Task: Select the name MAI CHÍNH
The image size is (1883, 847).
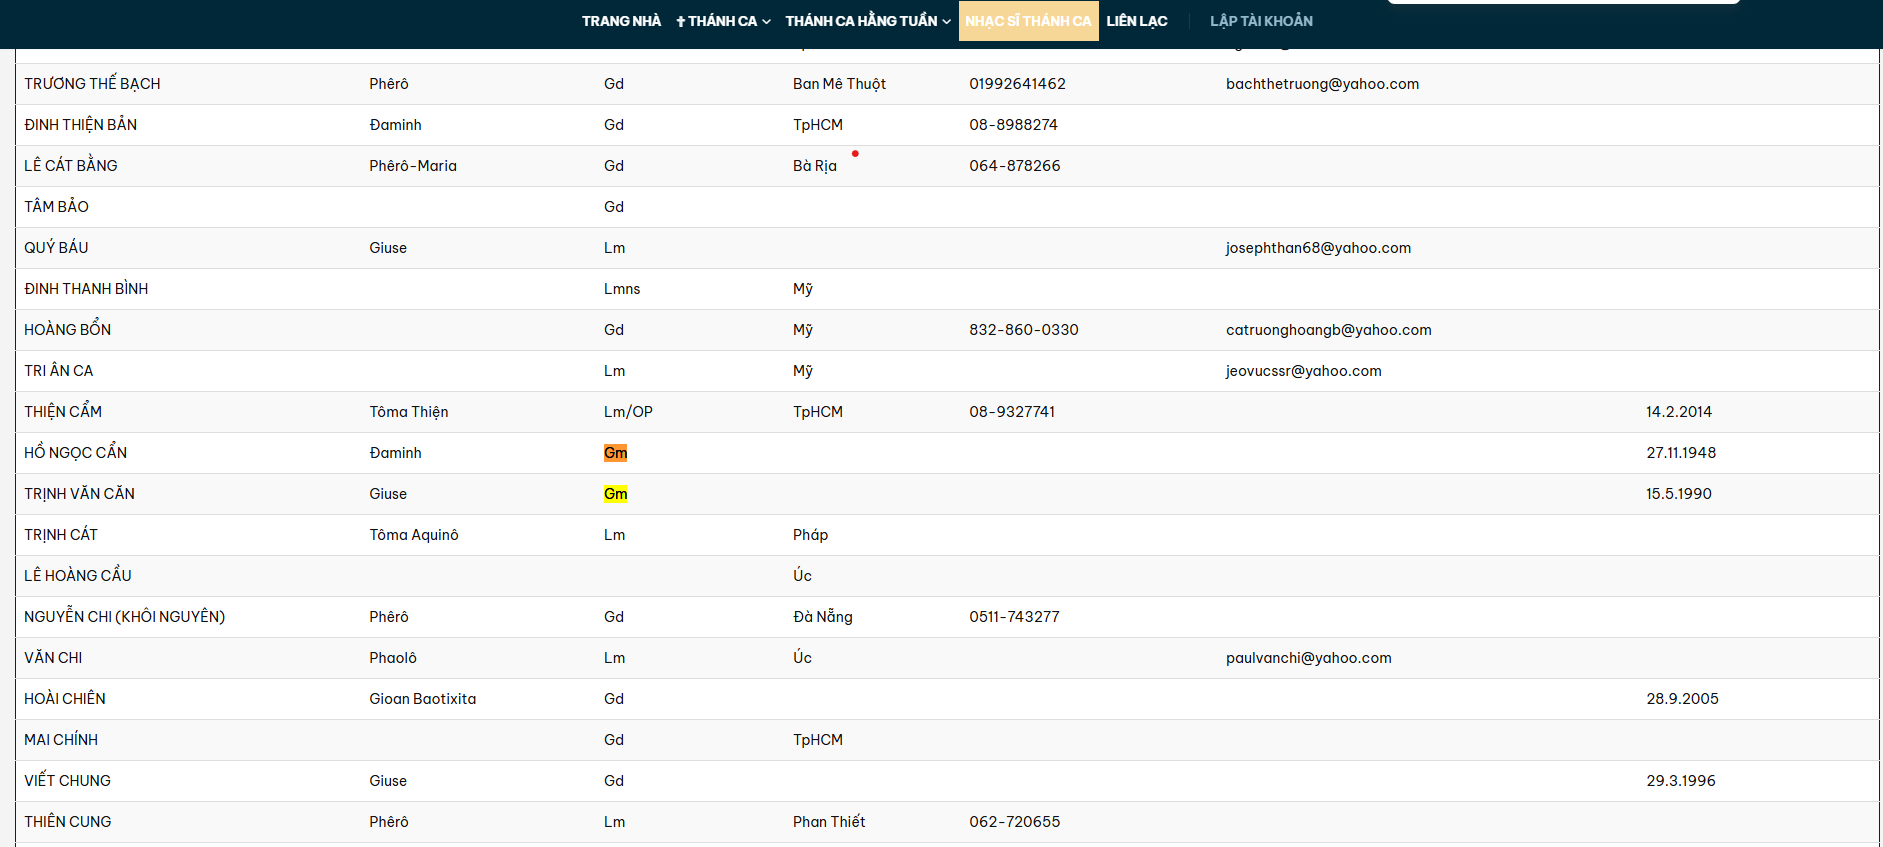Action: click(x=61, y=740)
